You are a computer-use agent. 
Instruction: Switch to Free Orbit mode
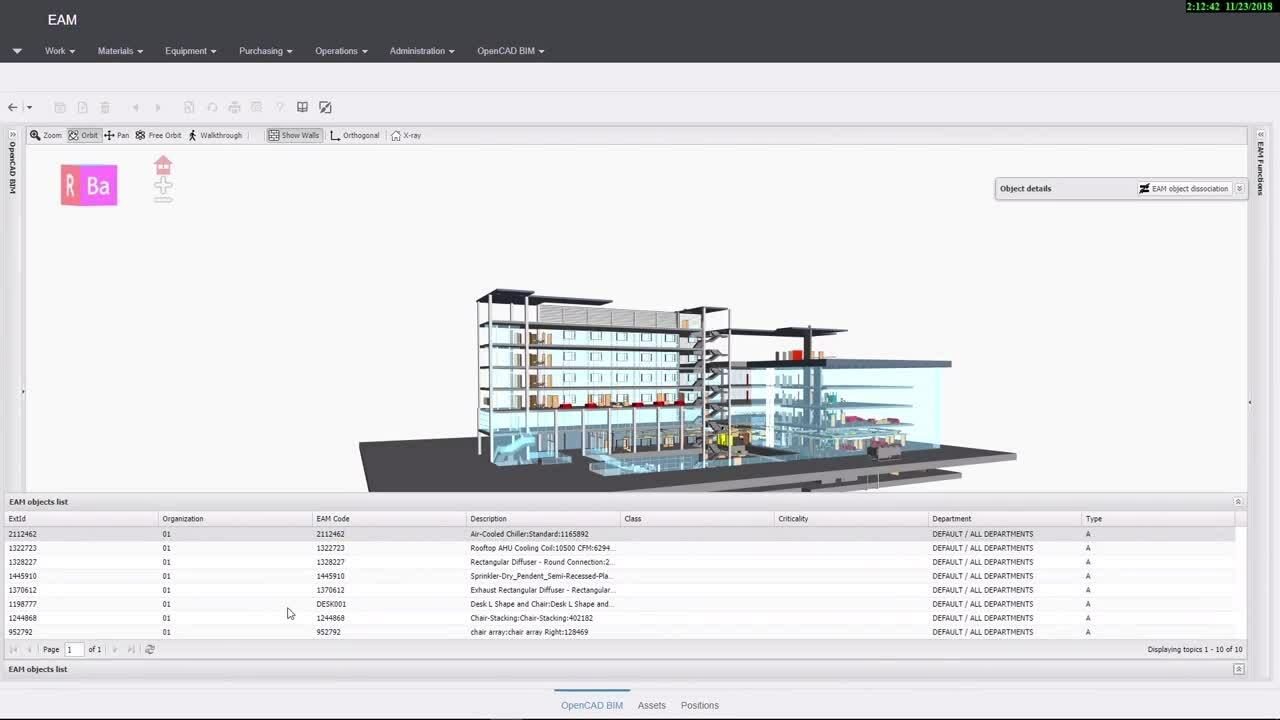click(158, 135)
